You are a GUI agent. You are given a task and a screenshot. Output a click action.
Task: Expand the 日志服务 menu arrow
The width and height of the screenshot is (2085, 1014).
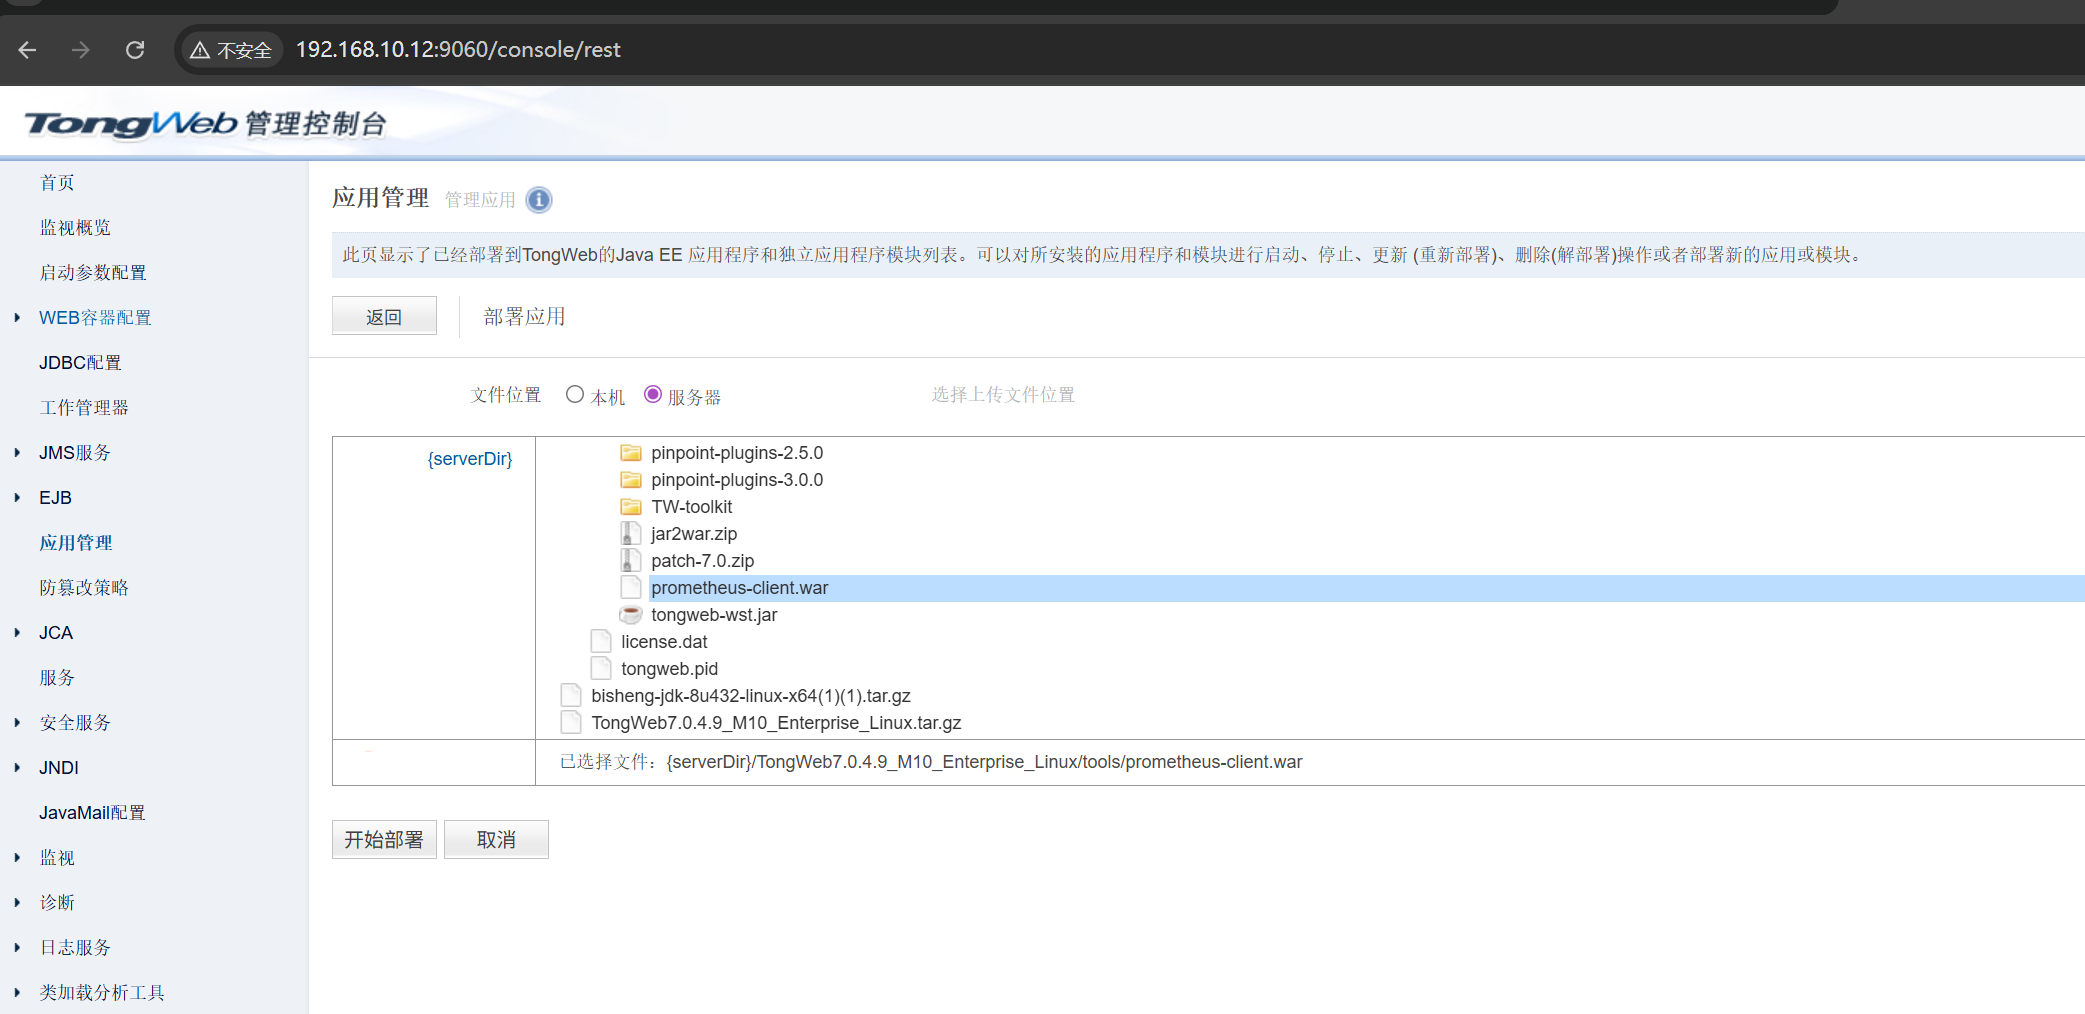click(17, 948)
